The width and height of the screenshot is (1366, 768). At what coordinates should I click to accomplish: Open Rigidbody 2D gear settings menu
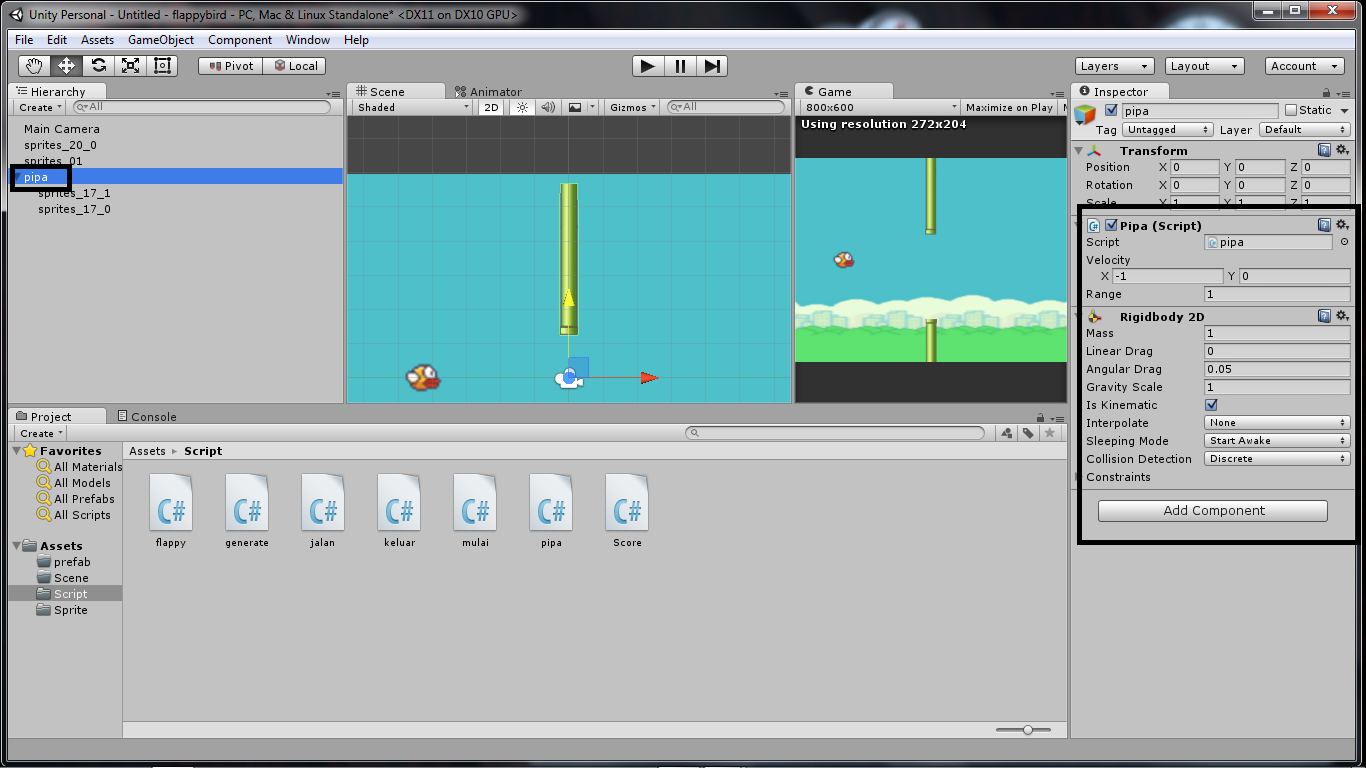click(x=1342, y=316)
